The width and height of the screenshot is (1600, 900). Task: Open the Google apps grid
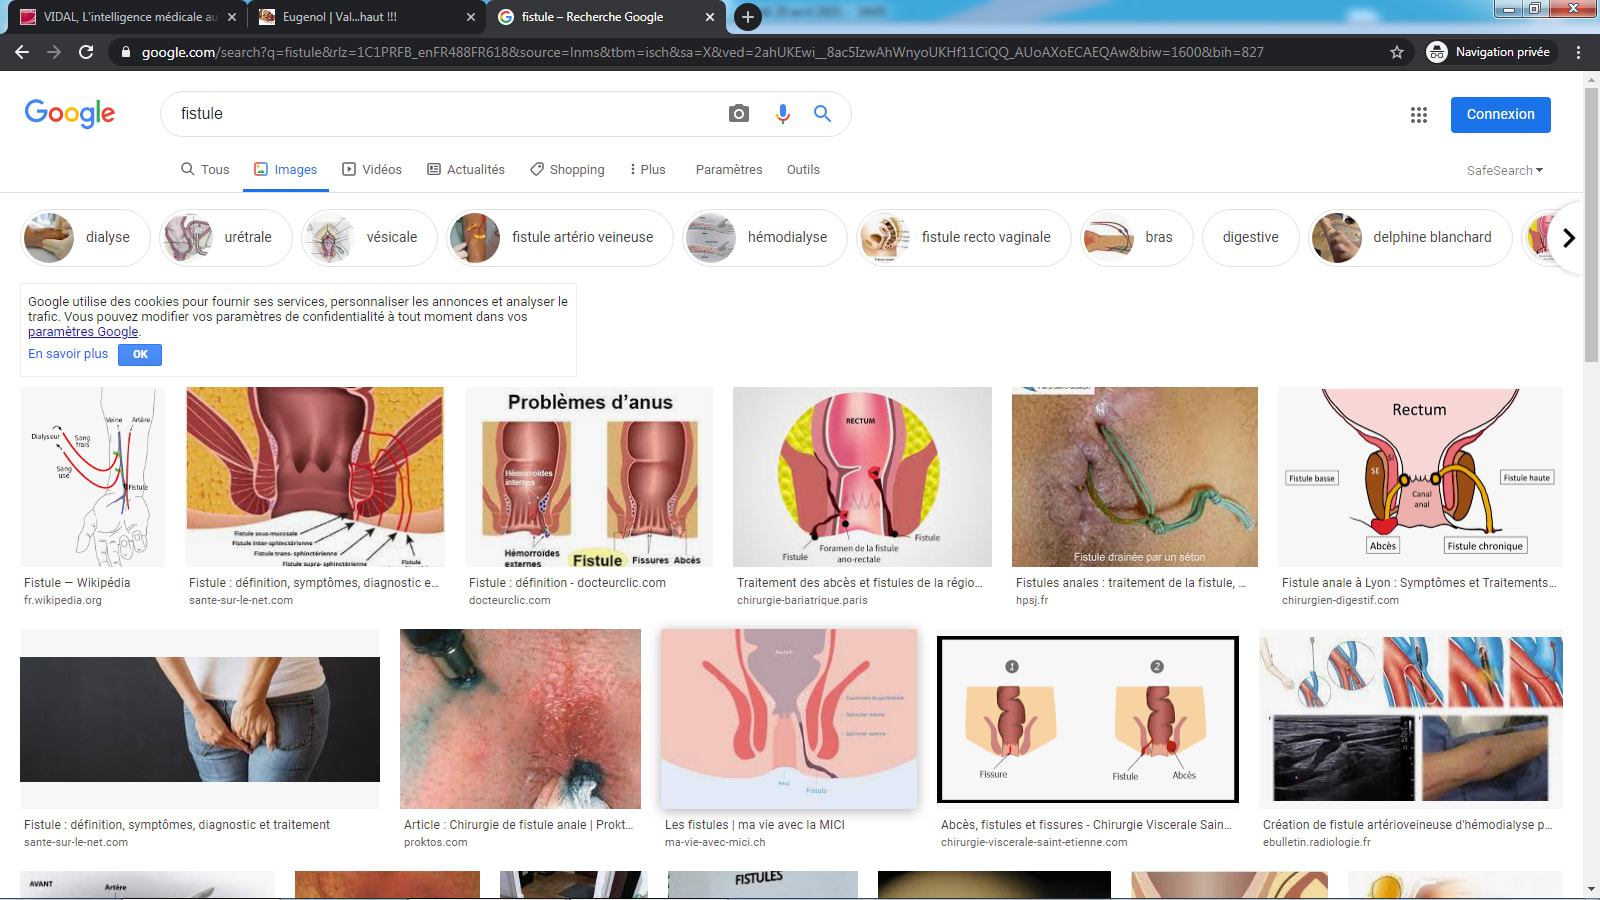[x=1418, y=115]
